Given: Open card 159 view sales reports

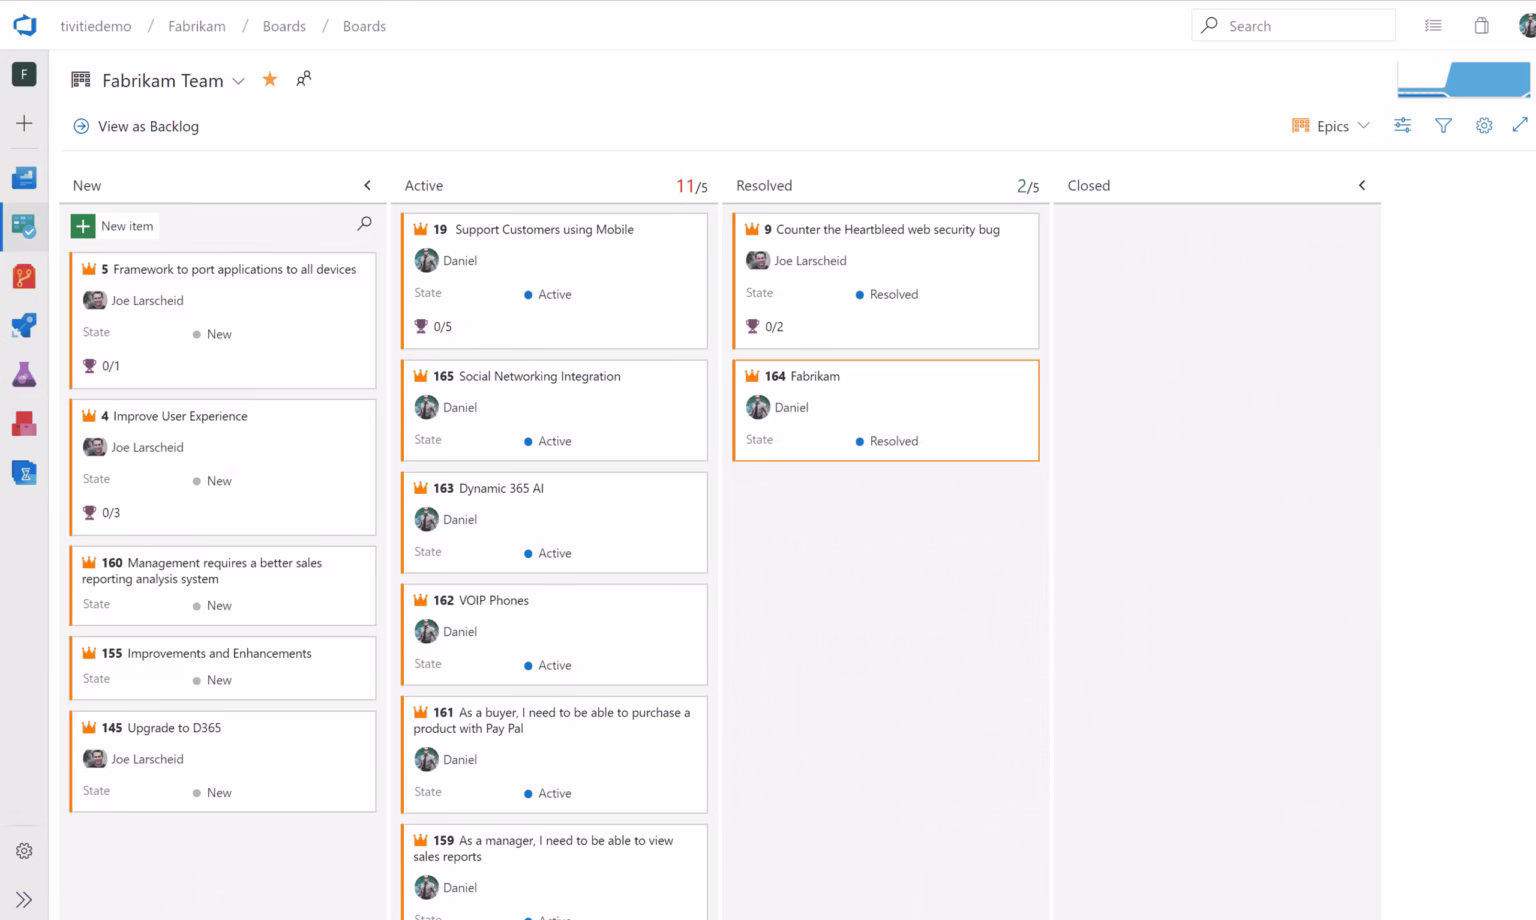Looking at the screenshot, I should [x=543, y=848].
